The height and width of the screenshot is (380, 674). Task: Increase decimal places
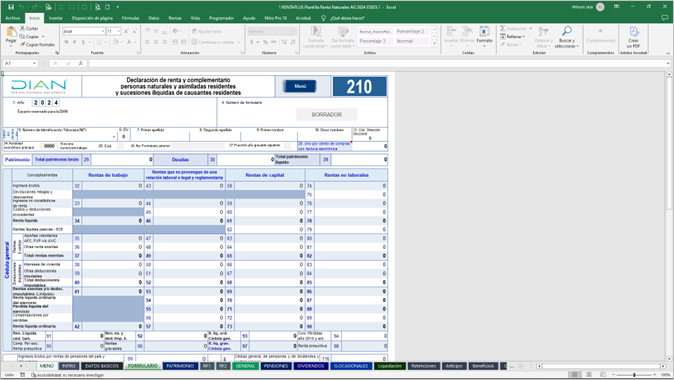pyautogui.click(x=284, y=42)
